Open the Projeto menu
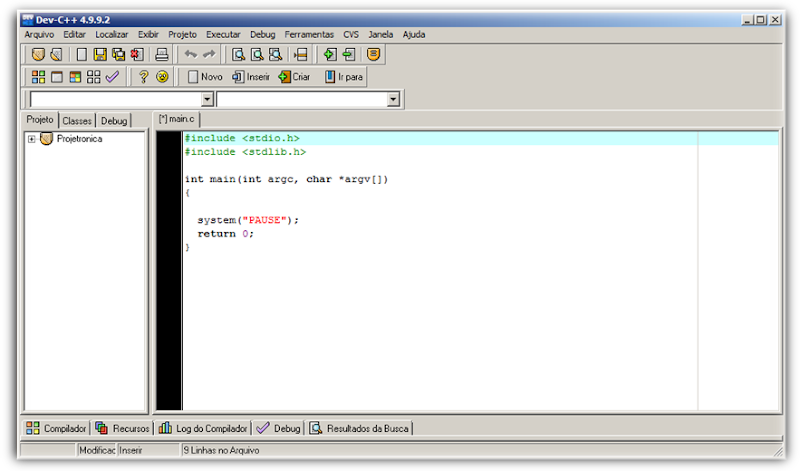This screenshot has width=800, height=471. point(182,34)
